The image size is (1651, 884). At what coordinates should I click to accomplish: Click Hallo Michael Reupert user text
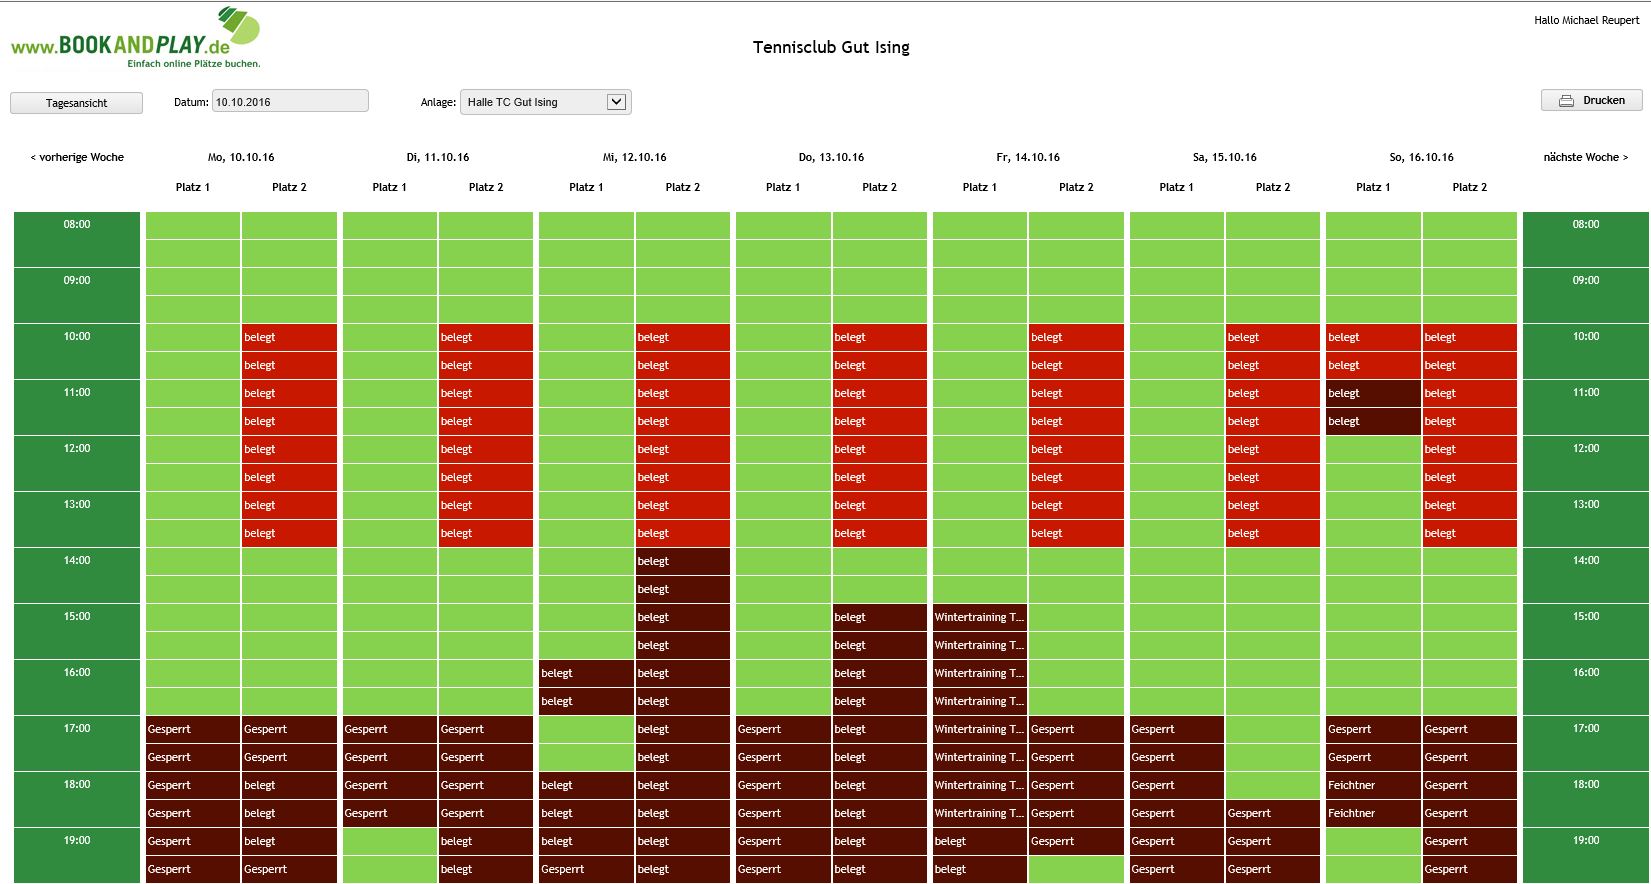(1586, 20)
